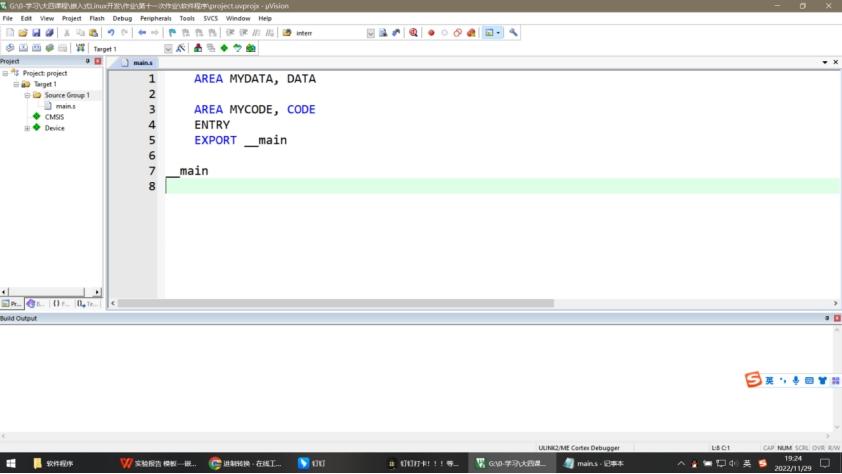Select the CMSIS component in the tree

point(54,117)
